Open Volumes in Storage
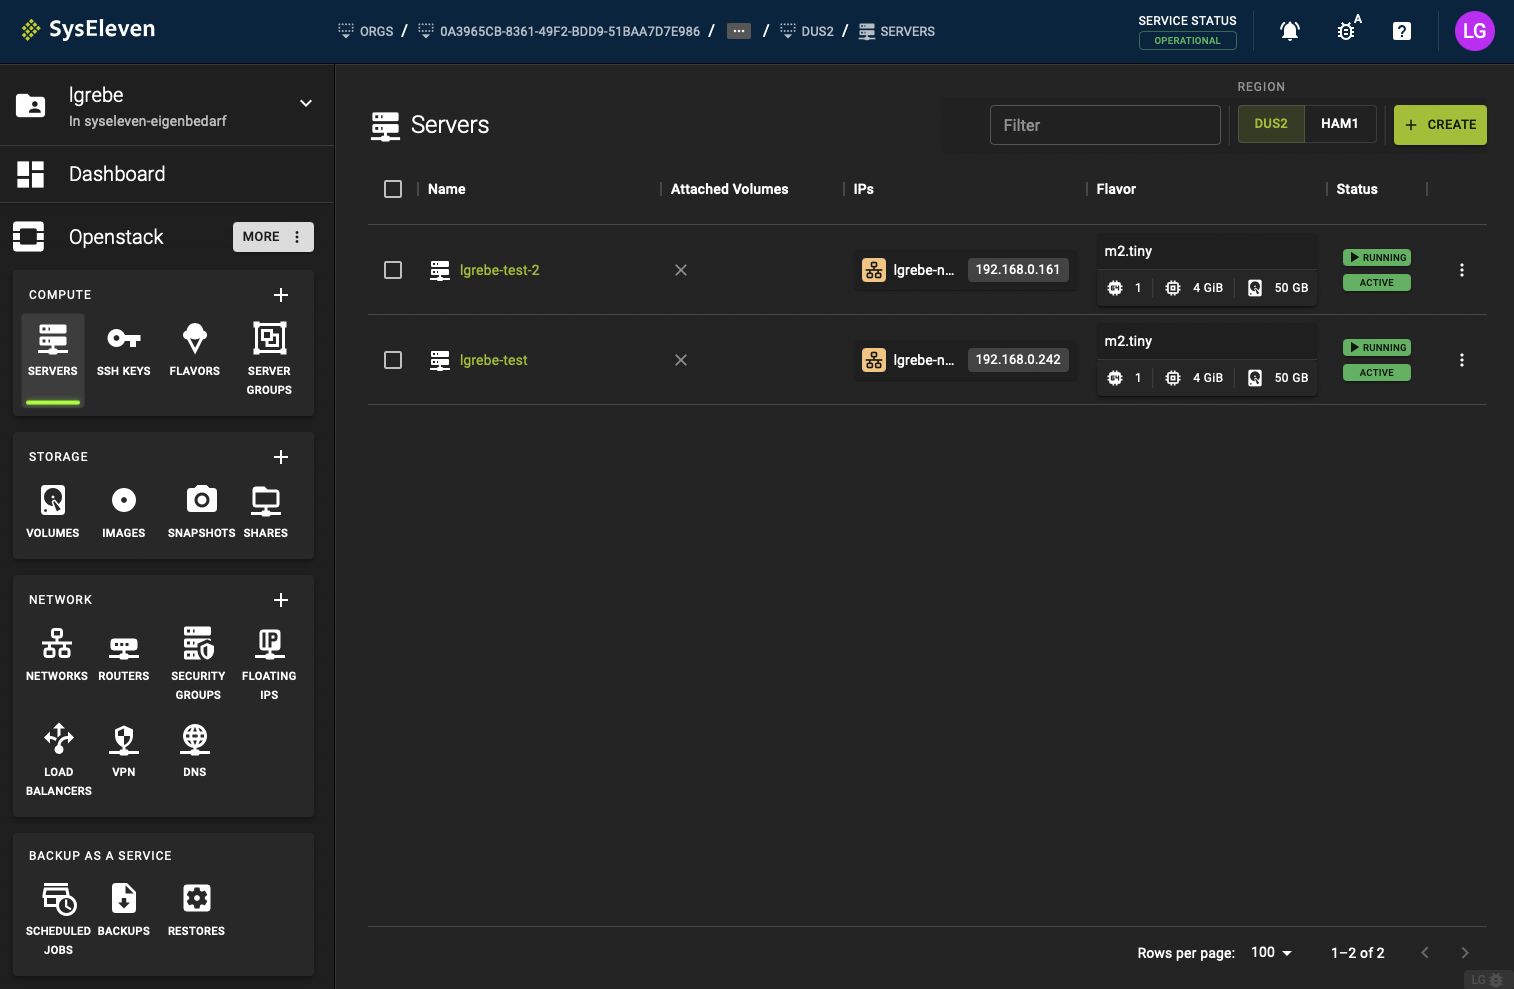 (x=53, y=513)
